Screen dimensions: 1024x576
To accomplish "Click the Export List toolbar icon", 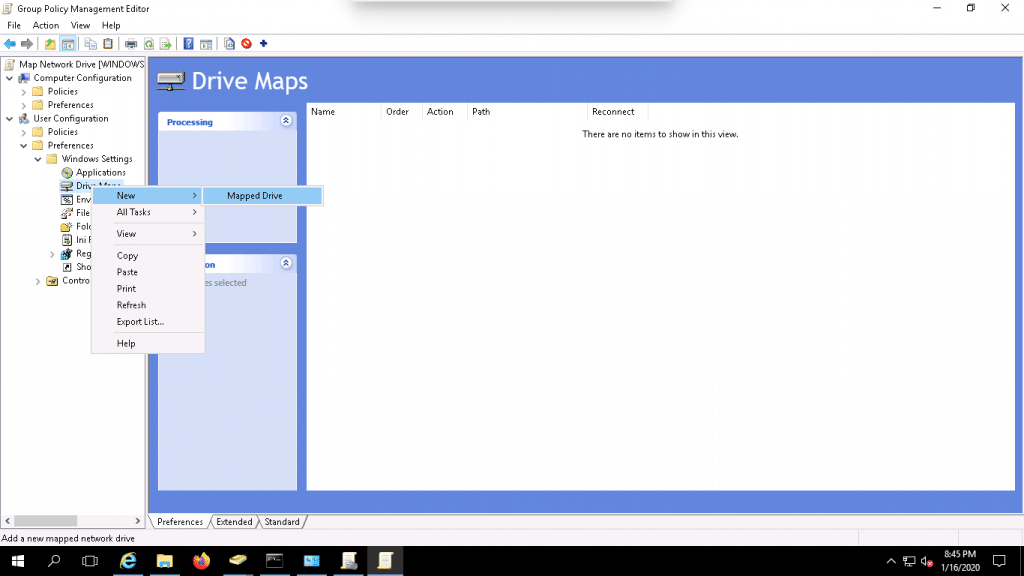I will (x=166, y=44).
